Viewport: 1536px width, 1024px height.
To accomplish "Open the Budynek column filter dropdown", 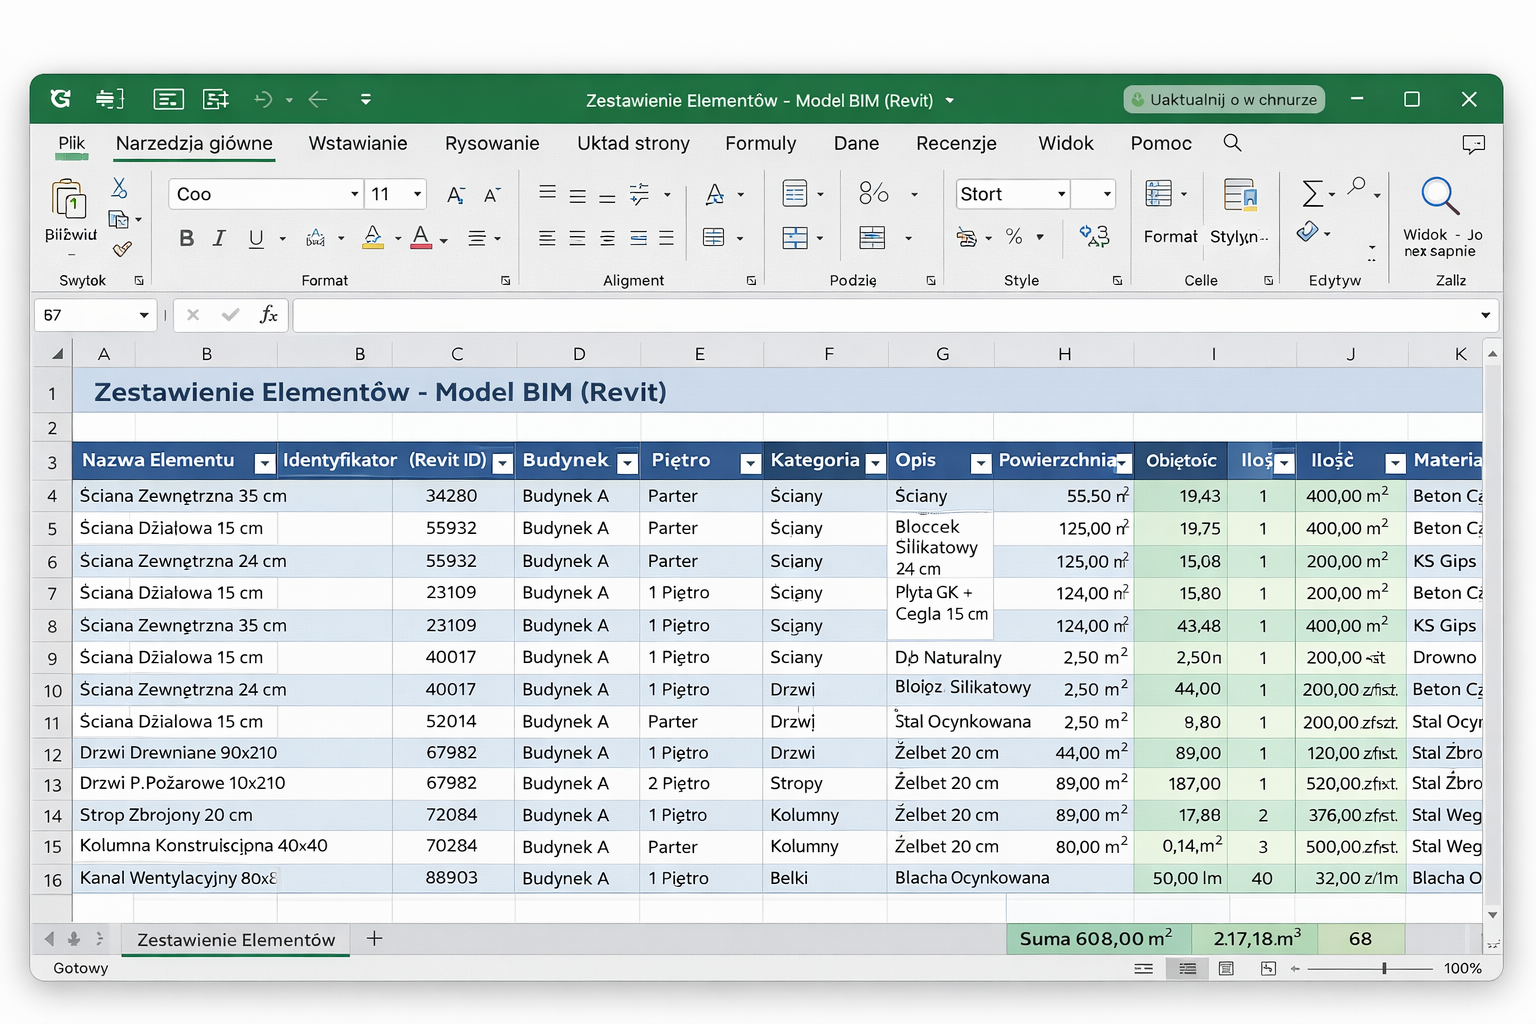I will (627, 463).
